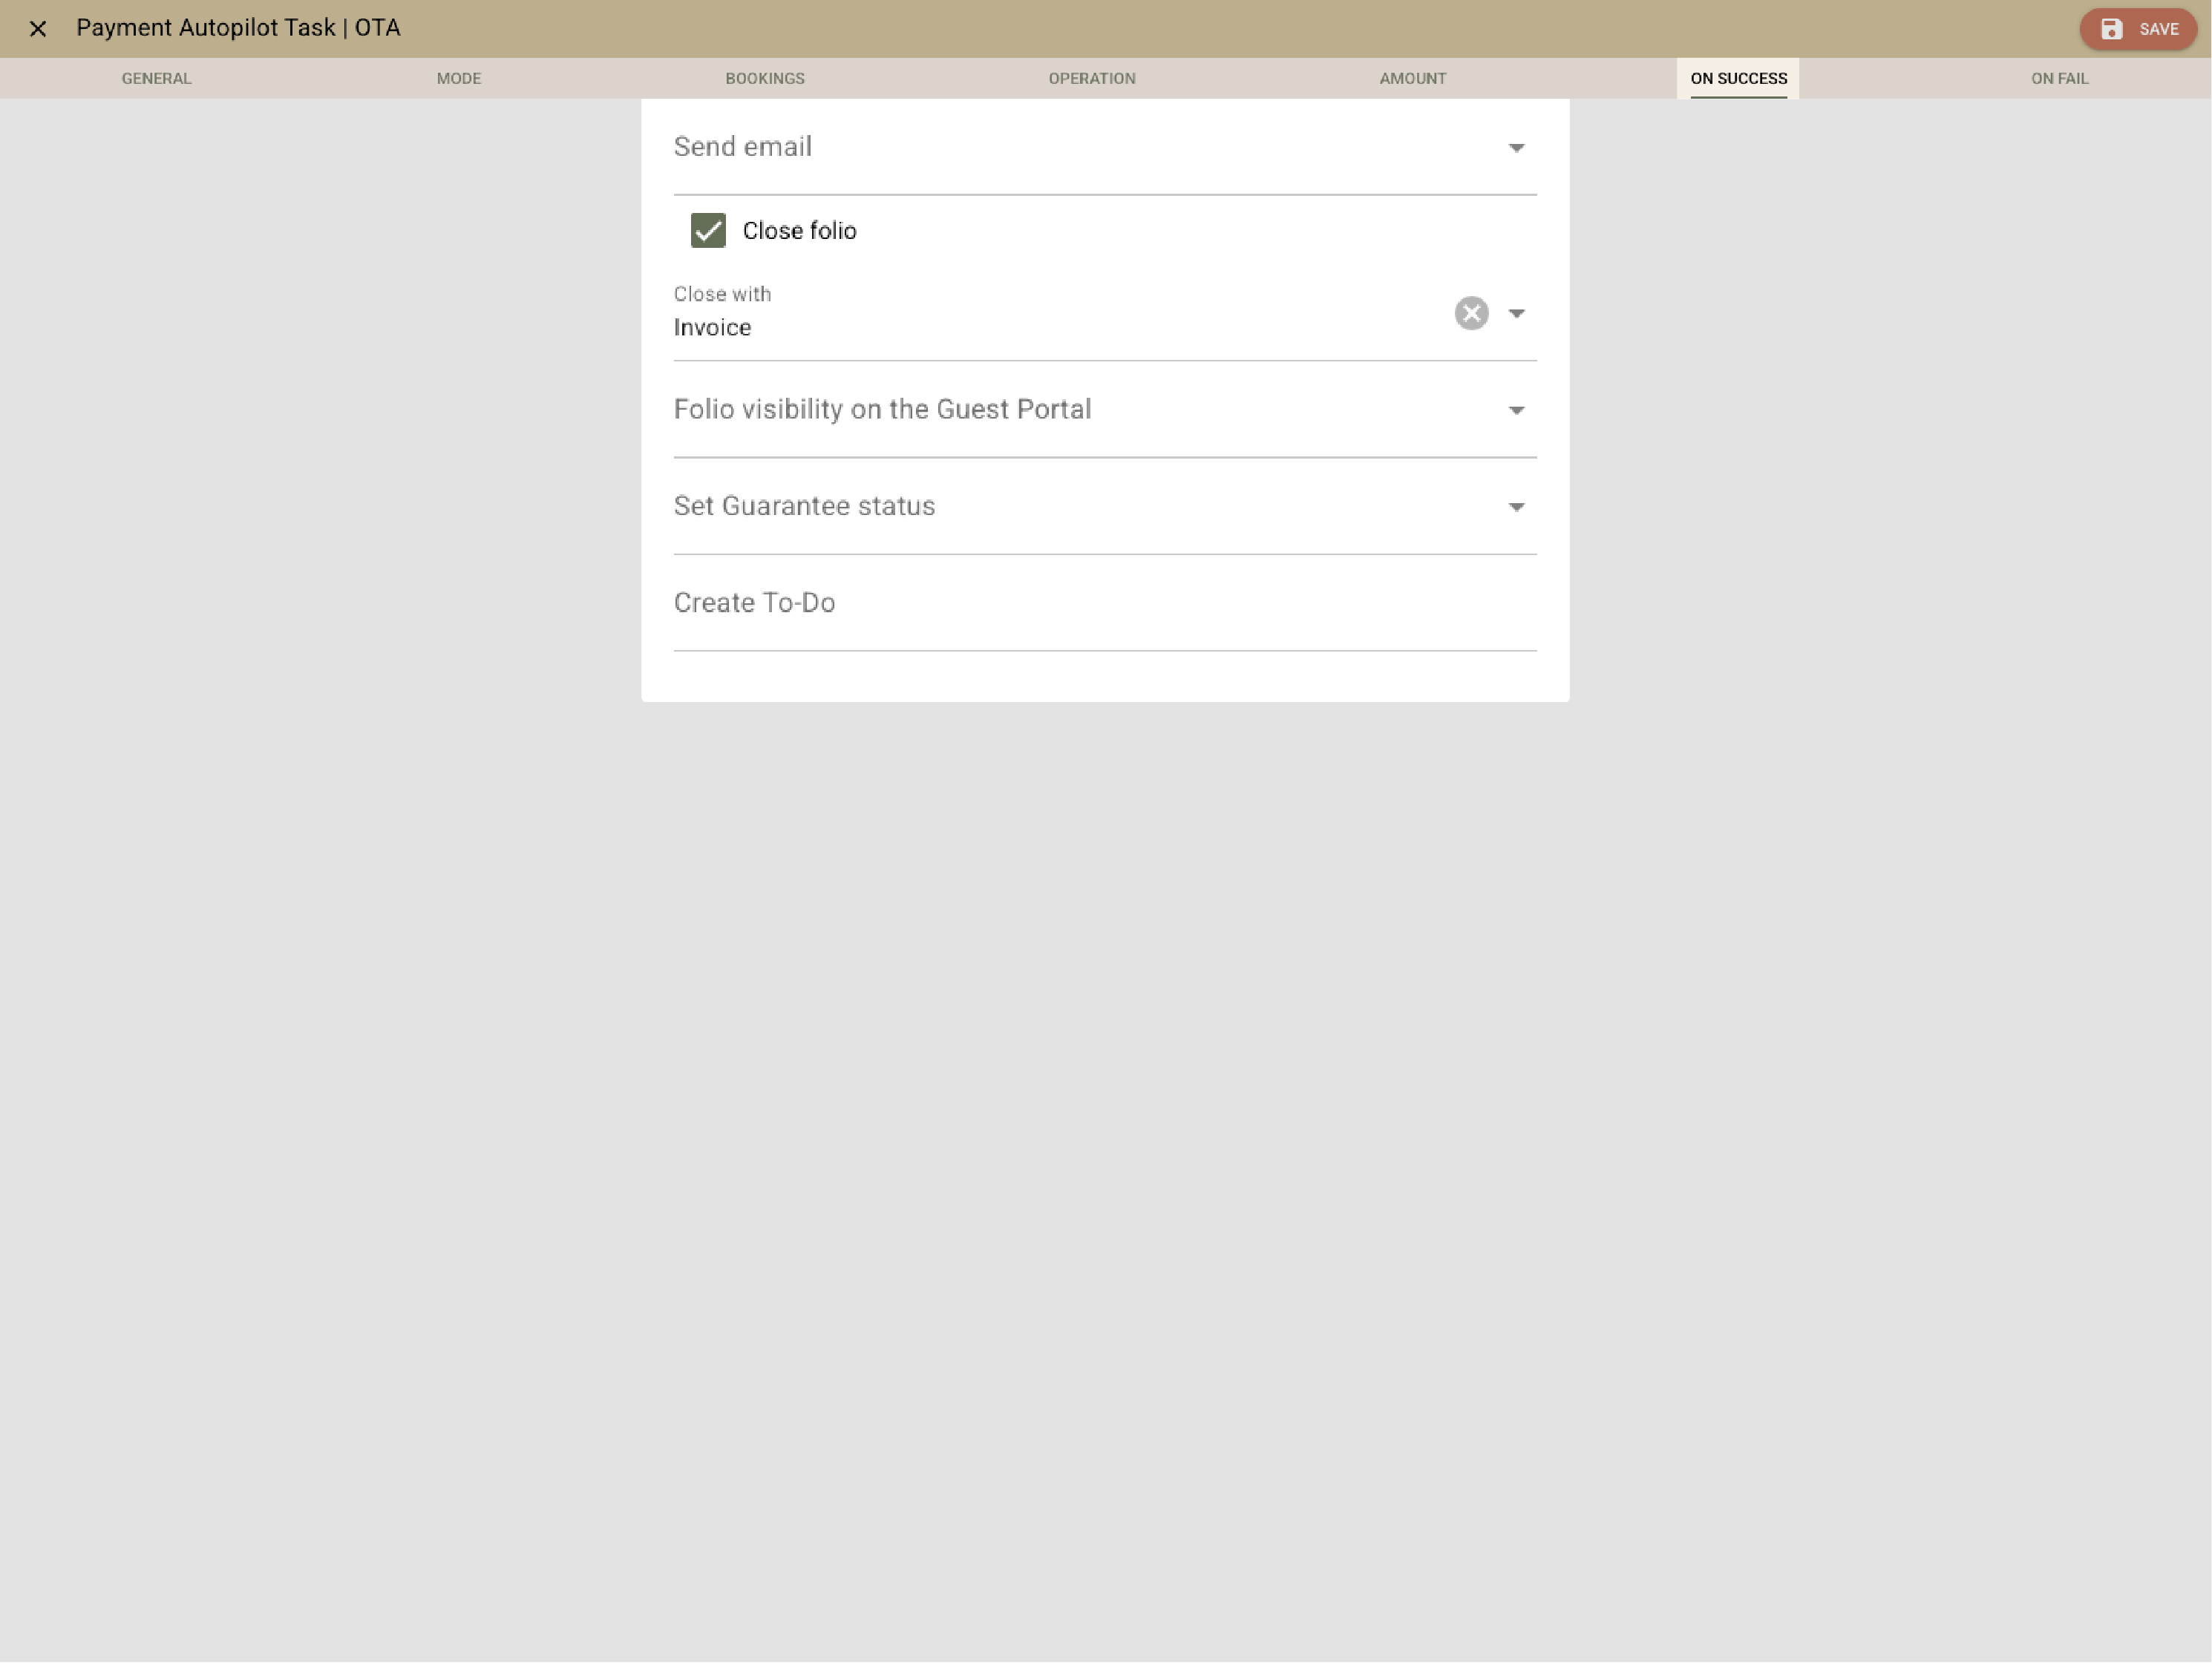This screenshot has height=1663, width=2212.
Task: Switch to the ON FAIL tab
Action: pos(2059,78)
